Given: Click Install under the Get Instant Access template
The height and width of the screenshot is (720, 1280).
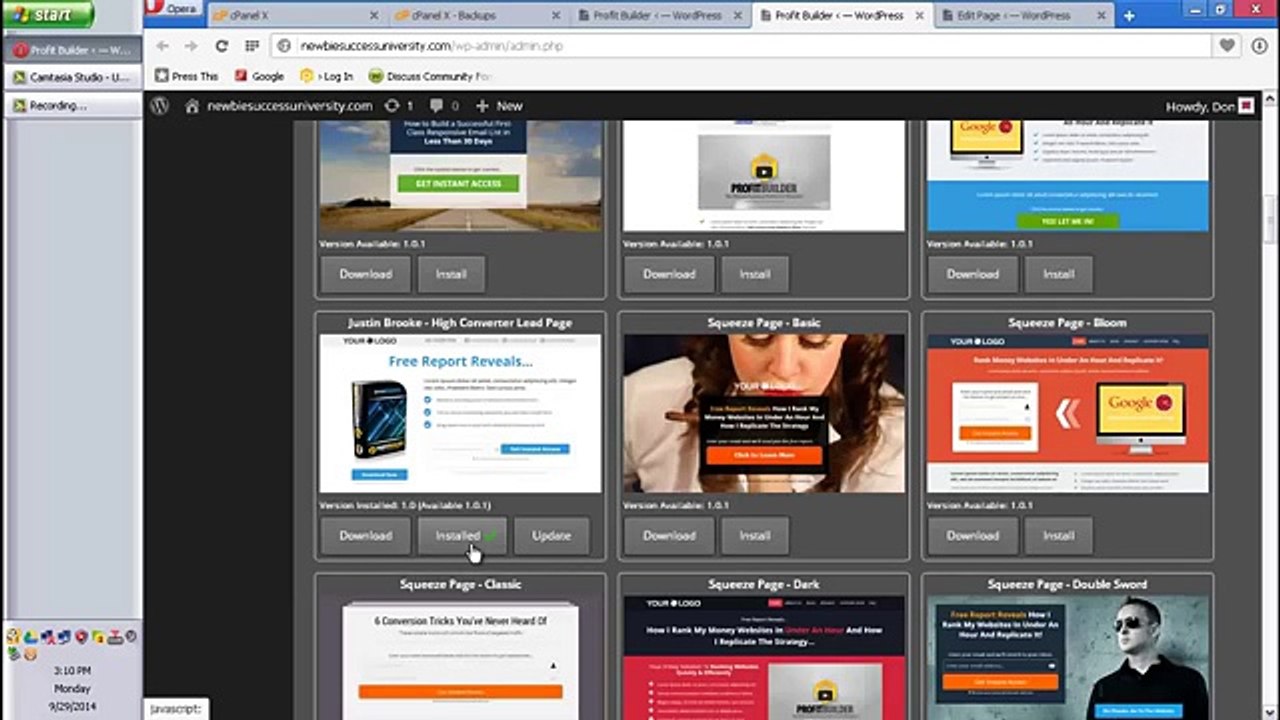Looking at the screenshot, I should click(x=451, y=274).
